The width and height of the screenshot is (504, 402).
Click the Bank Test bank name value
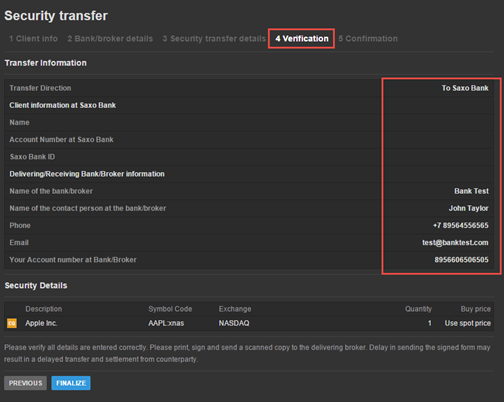[471, 191]
